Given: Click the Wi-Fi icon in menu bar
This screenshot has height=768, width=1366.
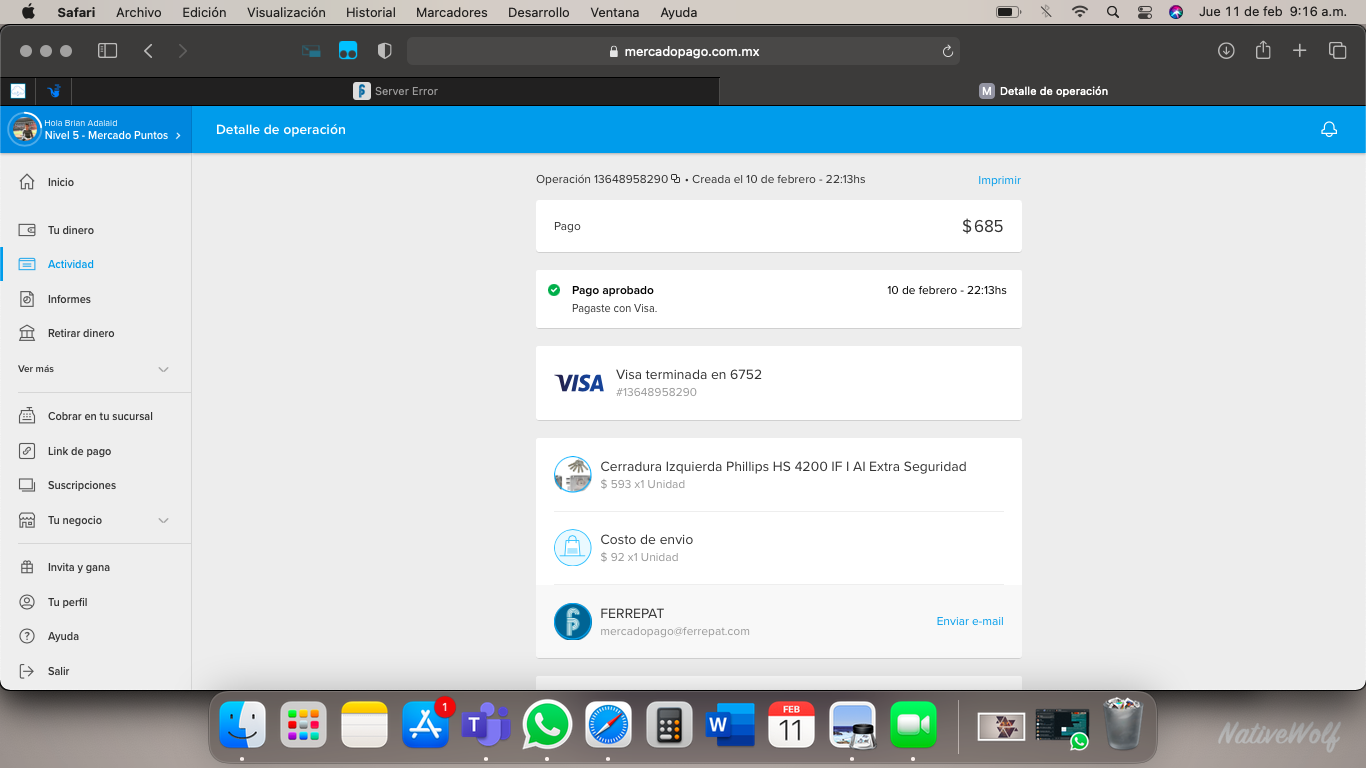Looking at the screenshot, I should click(x=1079, y=12).
